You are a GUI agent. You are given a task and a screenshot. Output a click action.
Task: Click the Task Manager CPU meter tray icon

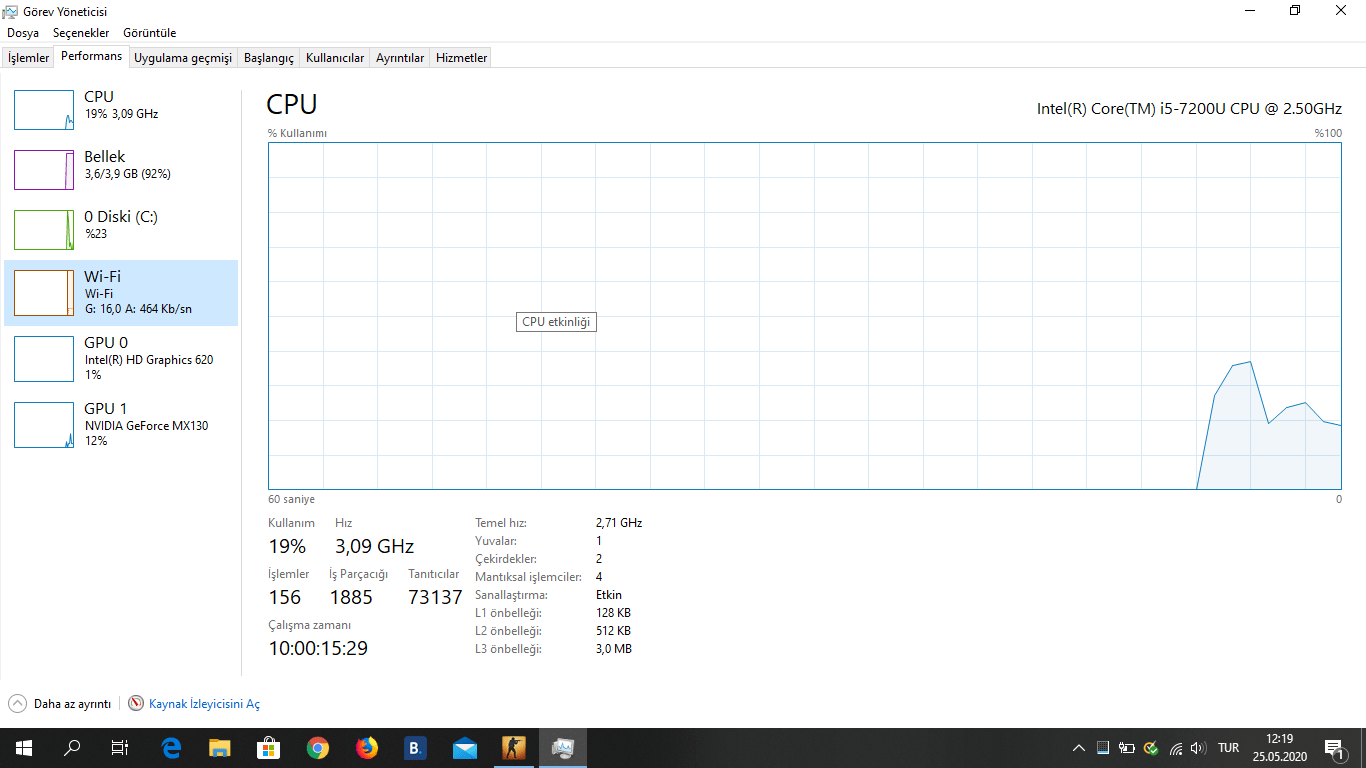1103,748
